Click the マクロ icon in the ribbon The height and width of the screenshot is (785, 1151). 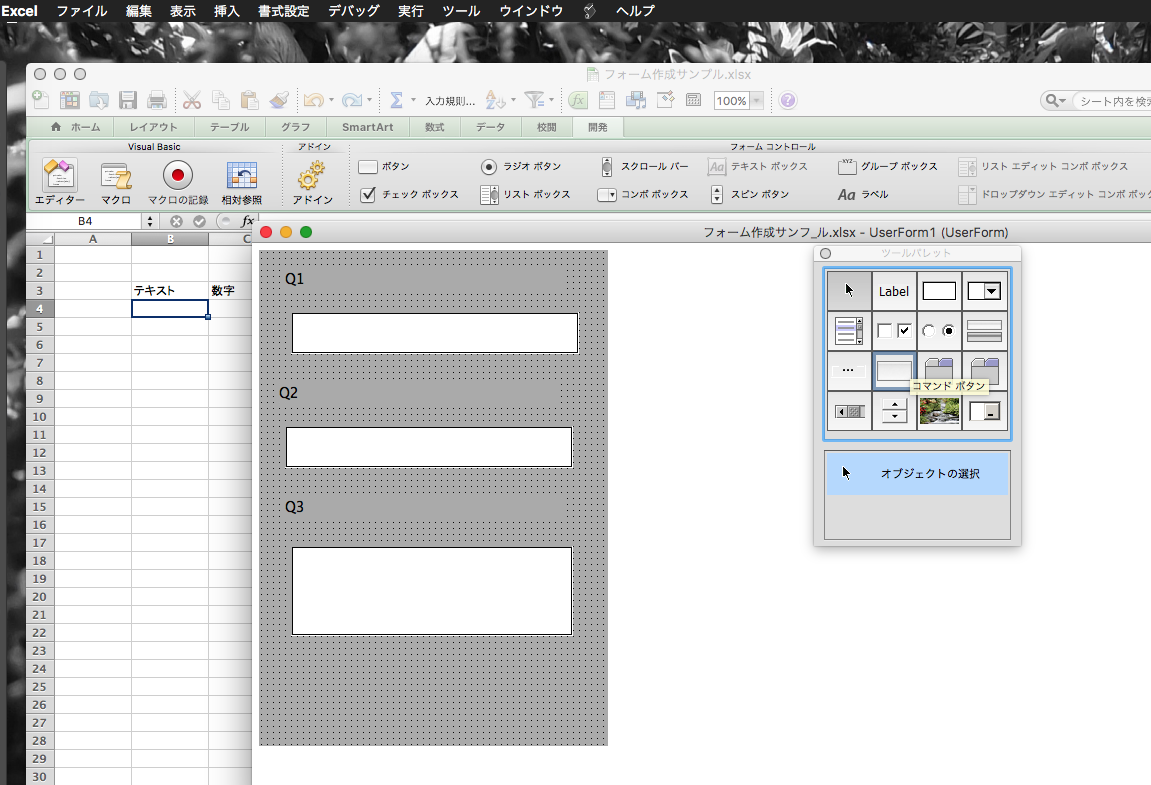pos(116,176)
